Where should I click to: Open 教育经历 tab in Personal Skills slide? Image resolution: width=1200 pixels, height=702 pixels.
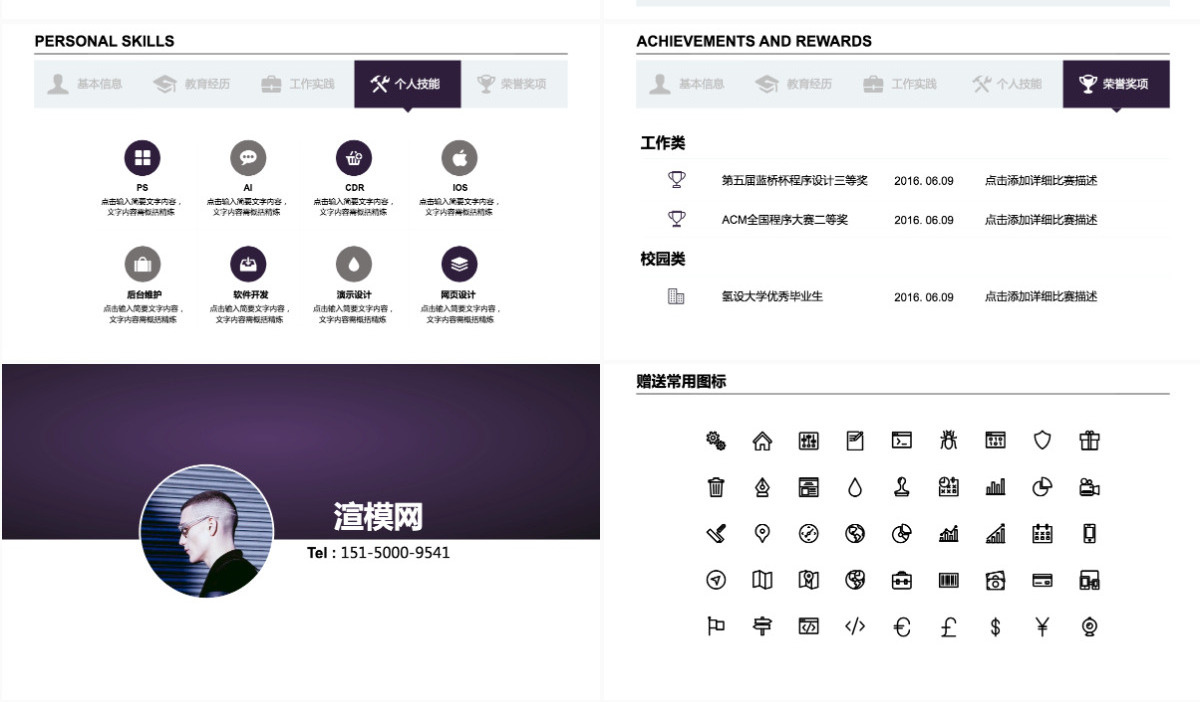click(192, 84)
